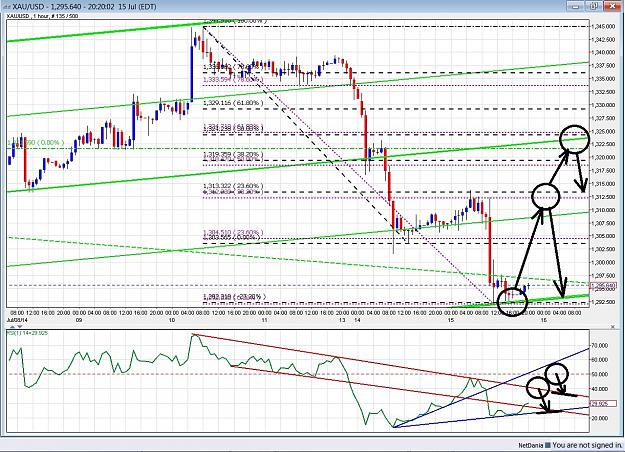
Task: Click the date label 10 on time axis
Action: point(172,320)
